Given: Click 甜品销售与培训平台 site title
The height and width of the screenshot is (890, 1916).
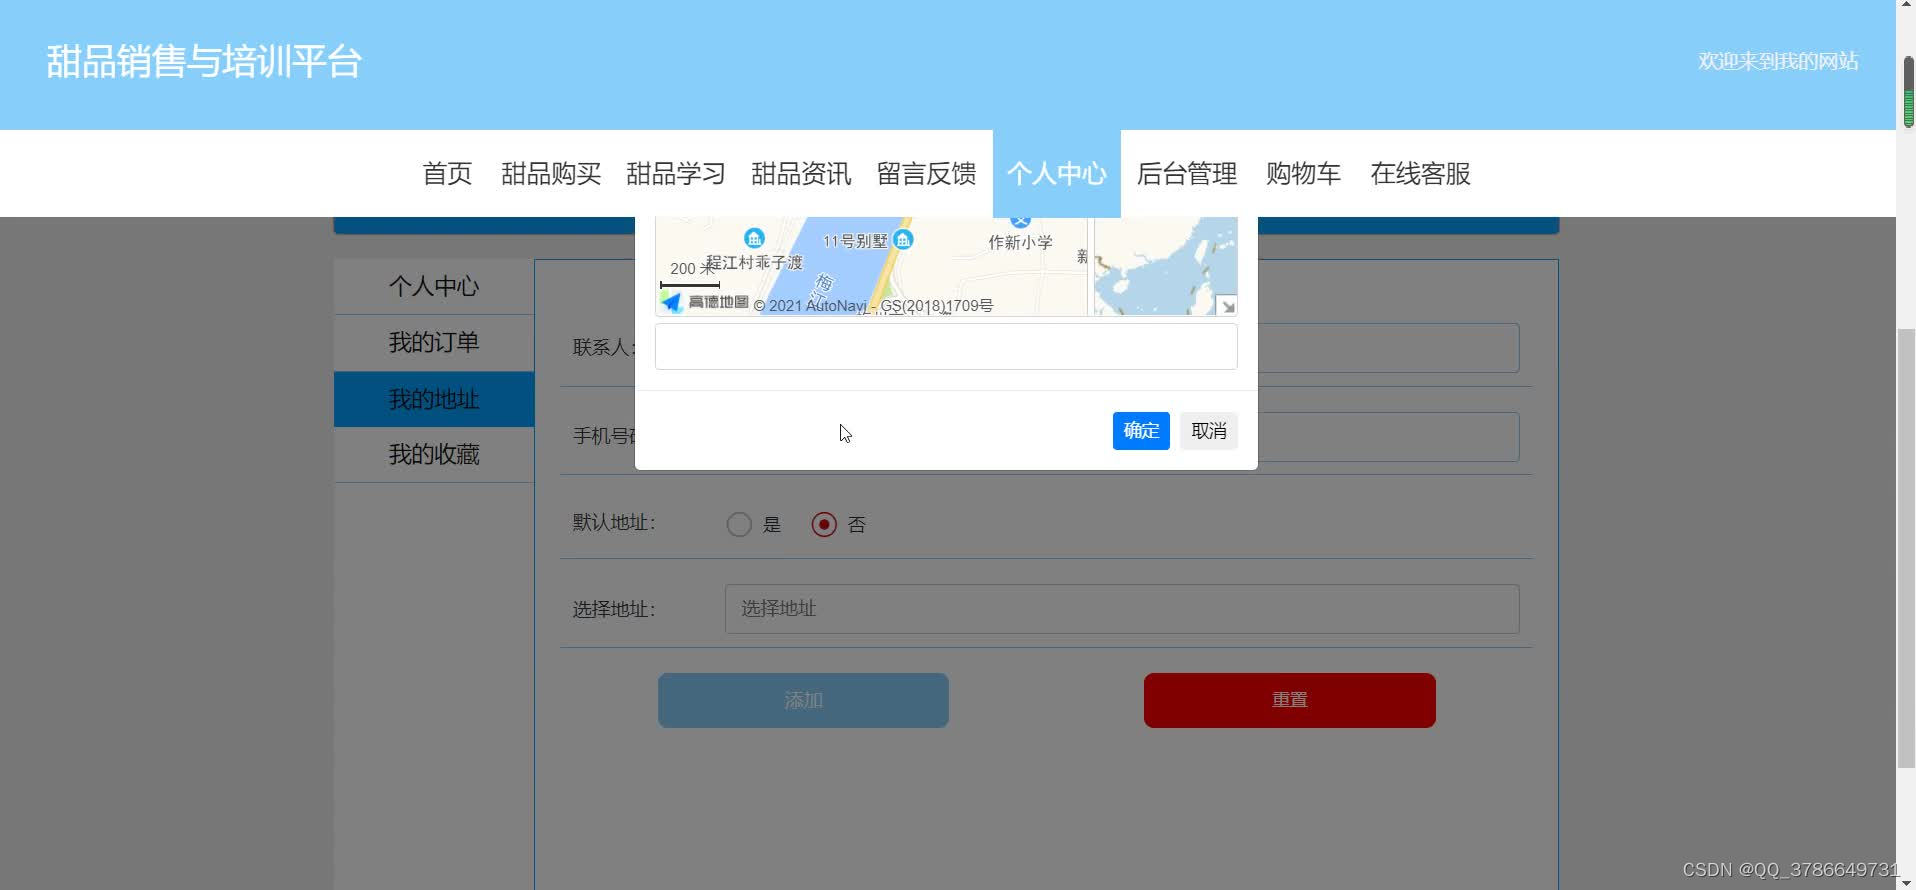Looking at the screenshot, I should click(x=204, y=62).
